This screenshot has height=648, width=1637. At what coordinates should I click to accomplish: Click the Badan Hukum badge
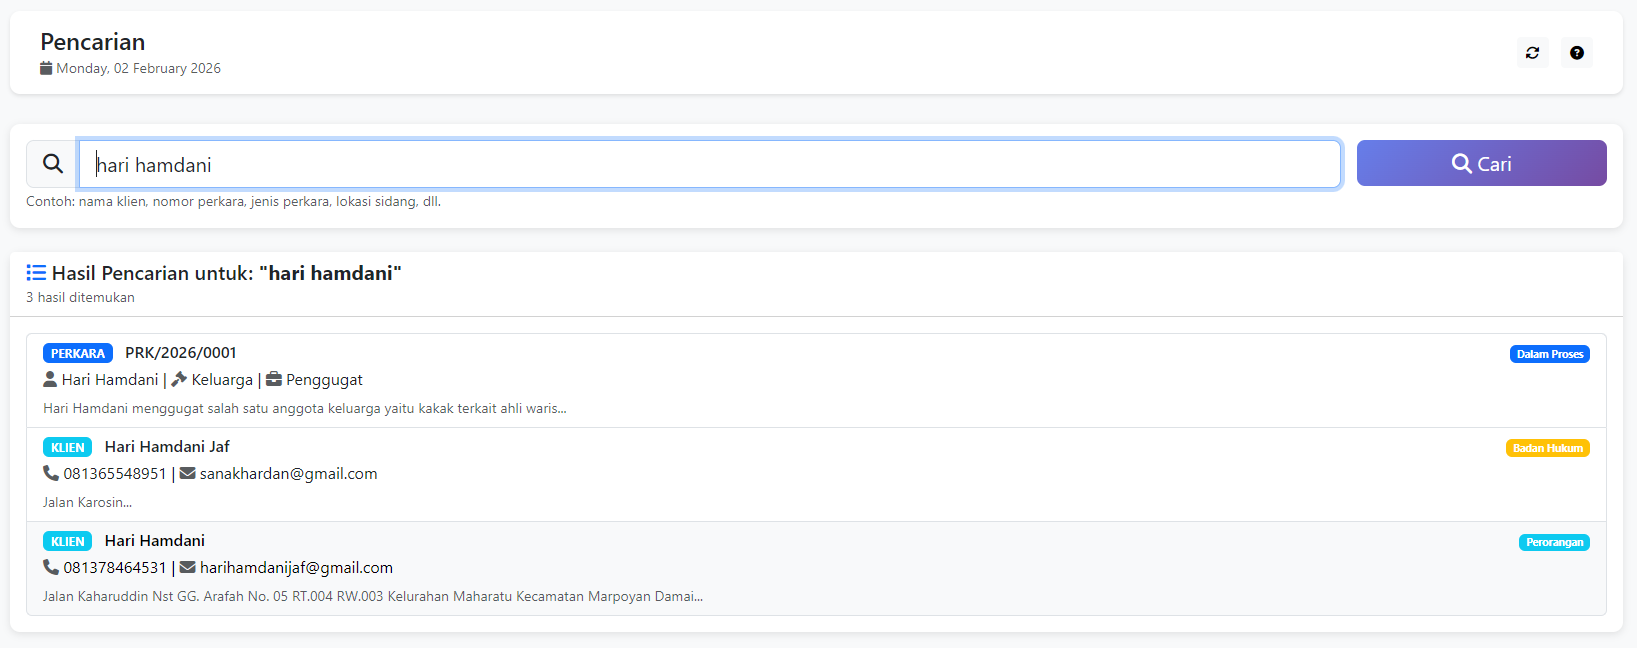pos(1547,448)
